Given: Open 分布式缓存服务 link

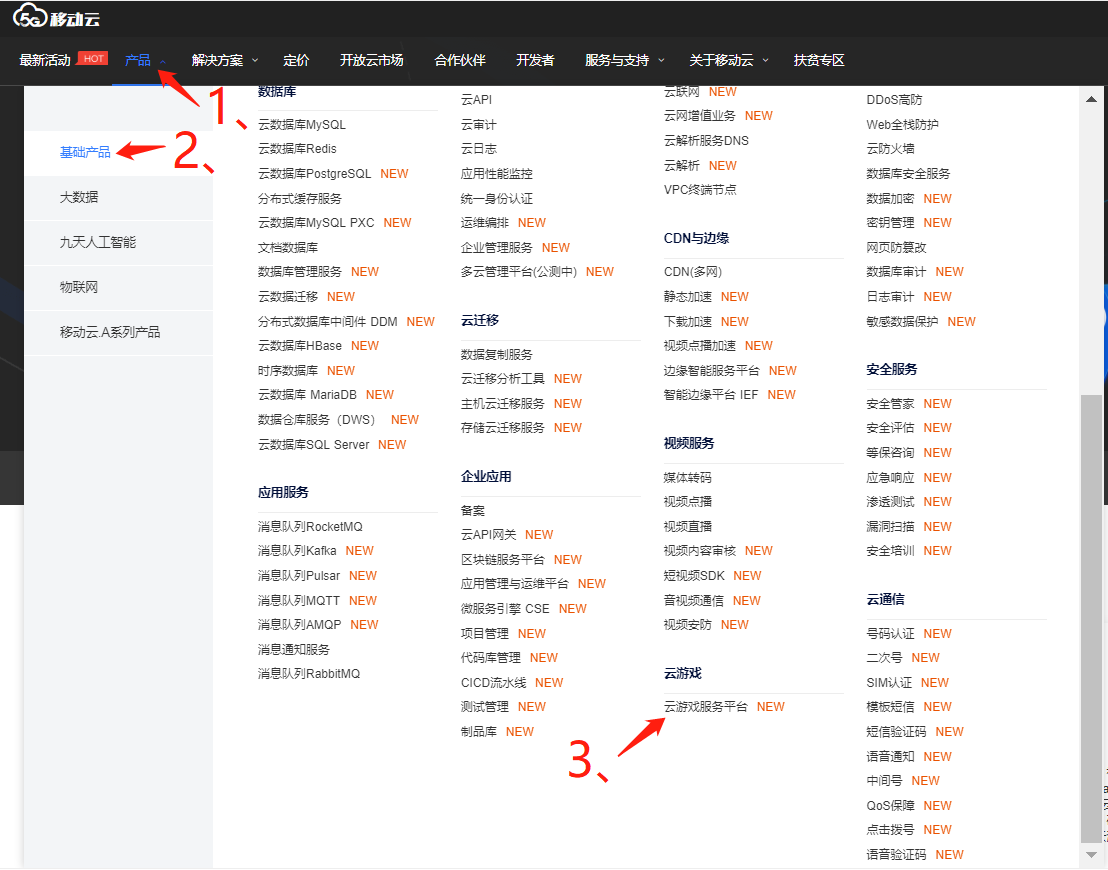Looking at the screenshot, I should click(x=300, y=199).
